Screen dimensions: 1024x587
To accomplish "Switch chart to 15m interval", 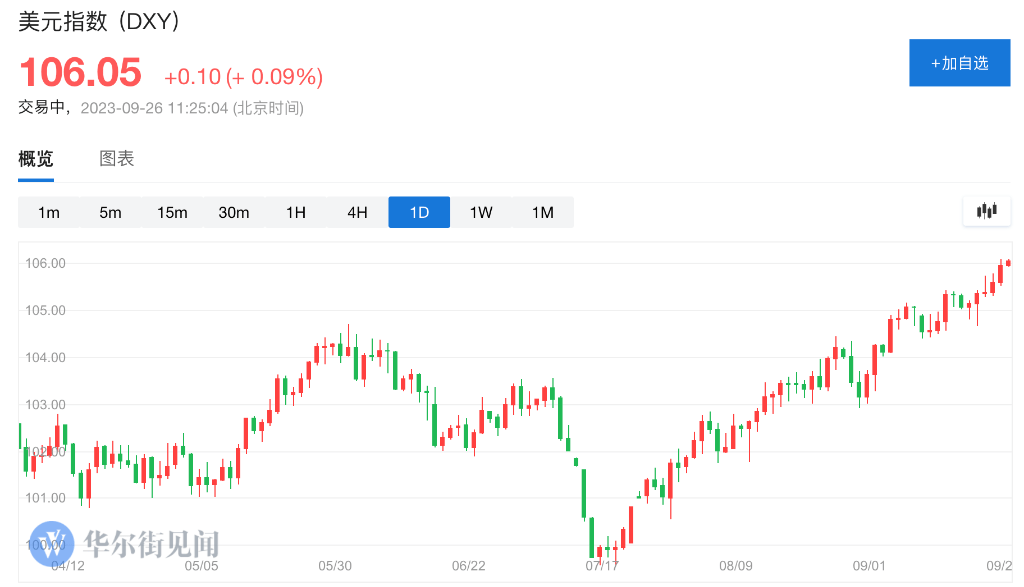I will 172,212.
